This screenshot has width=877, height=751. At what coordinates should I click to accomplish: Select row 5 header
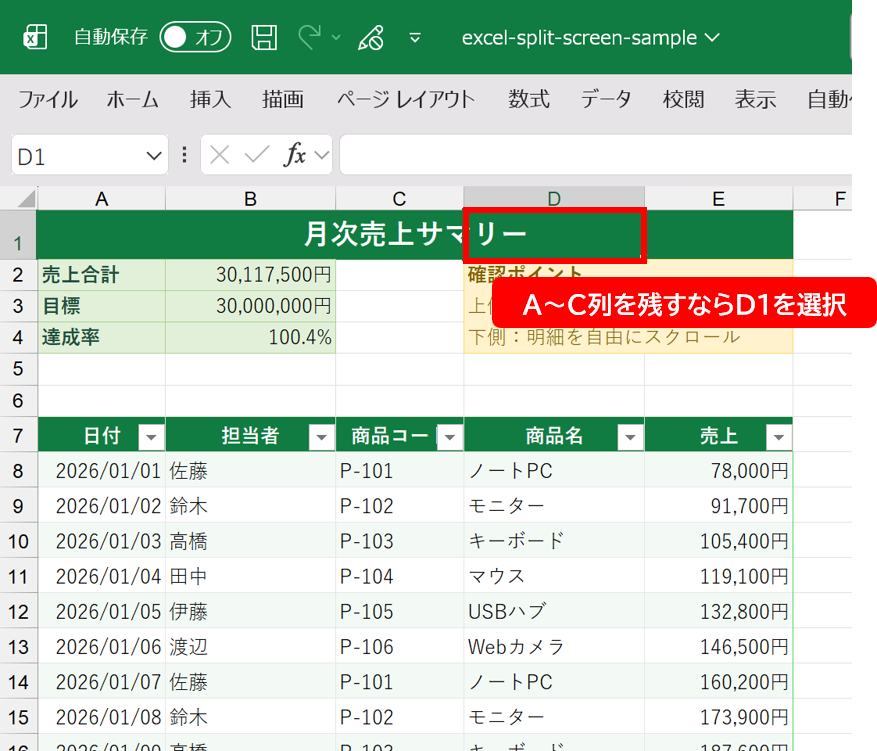[18, 369]
